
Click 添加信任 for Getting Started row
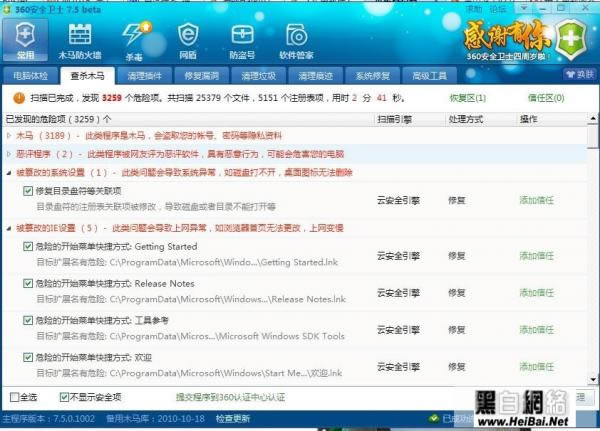(x=536, y=256)
